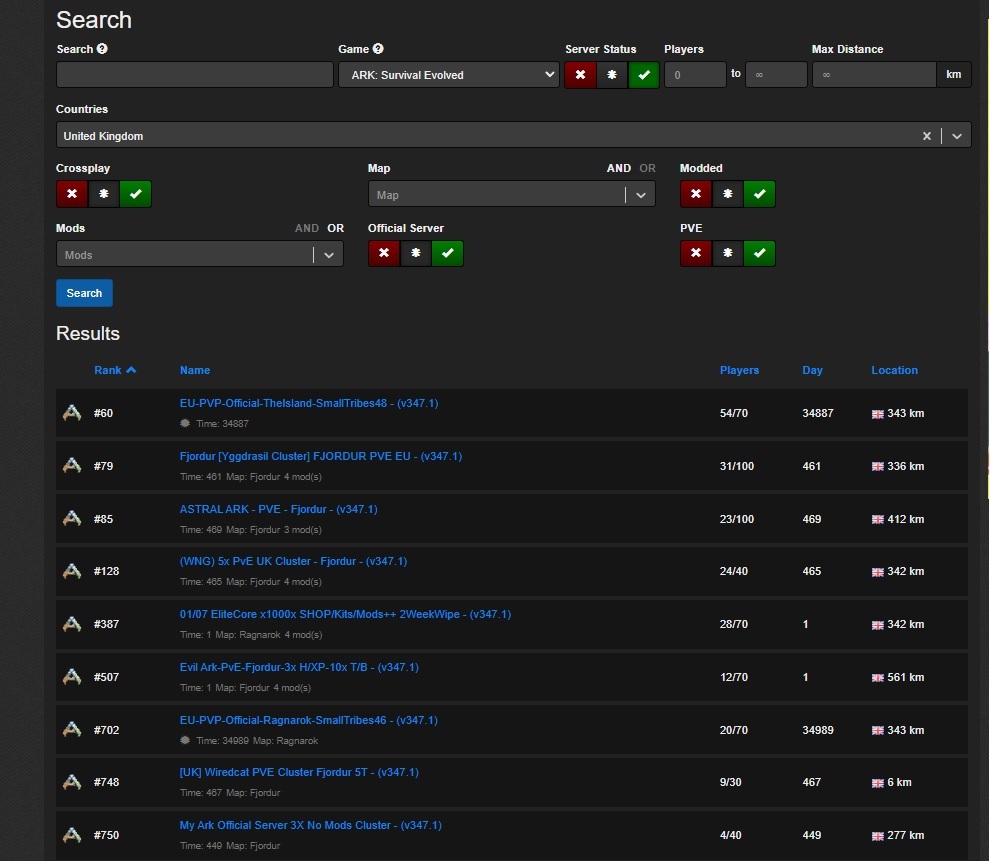
Task: Set Official Server filter to excluded (red X)
Action: click(384, 253)
